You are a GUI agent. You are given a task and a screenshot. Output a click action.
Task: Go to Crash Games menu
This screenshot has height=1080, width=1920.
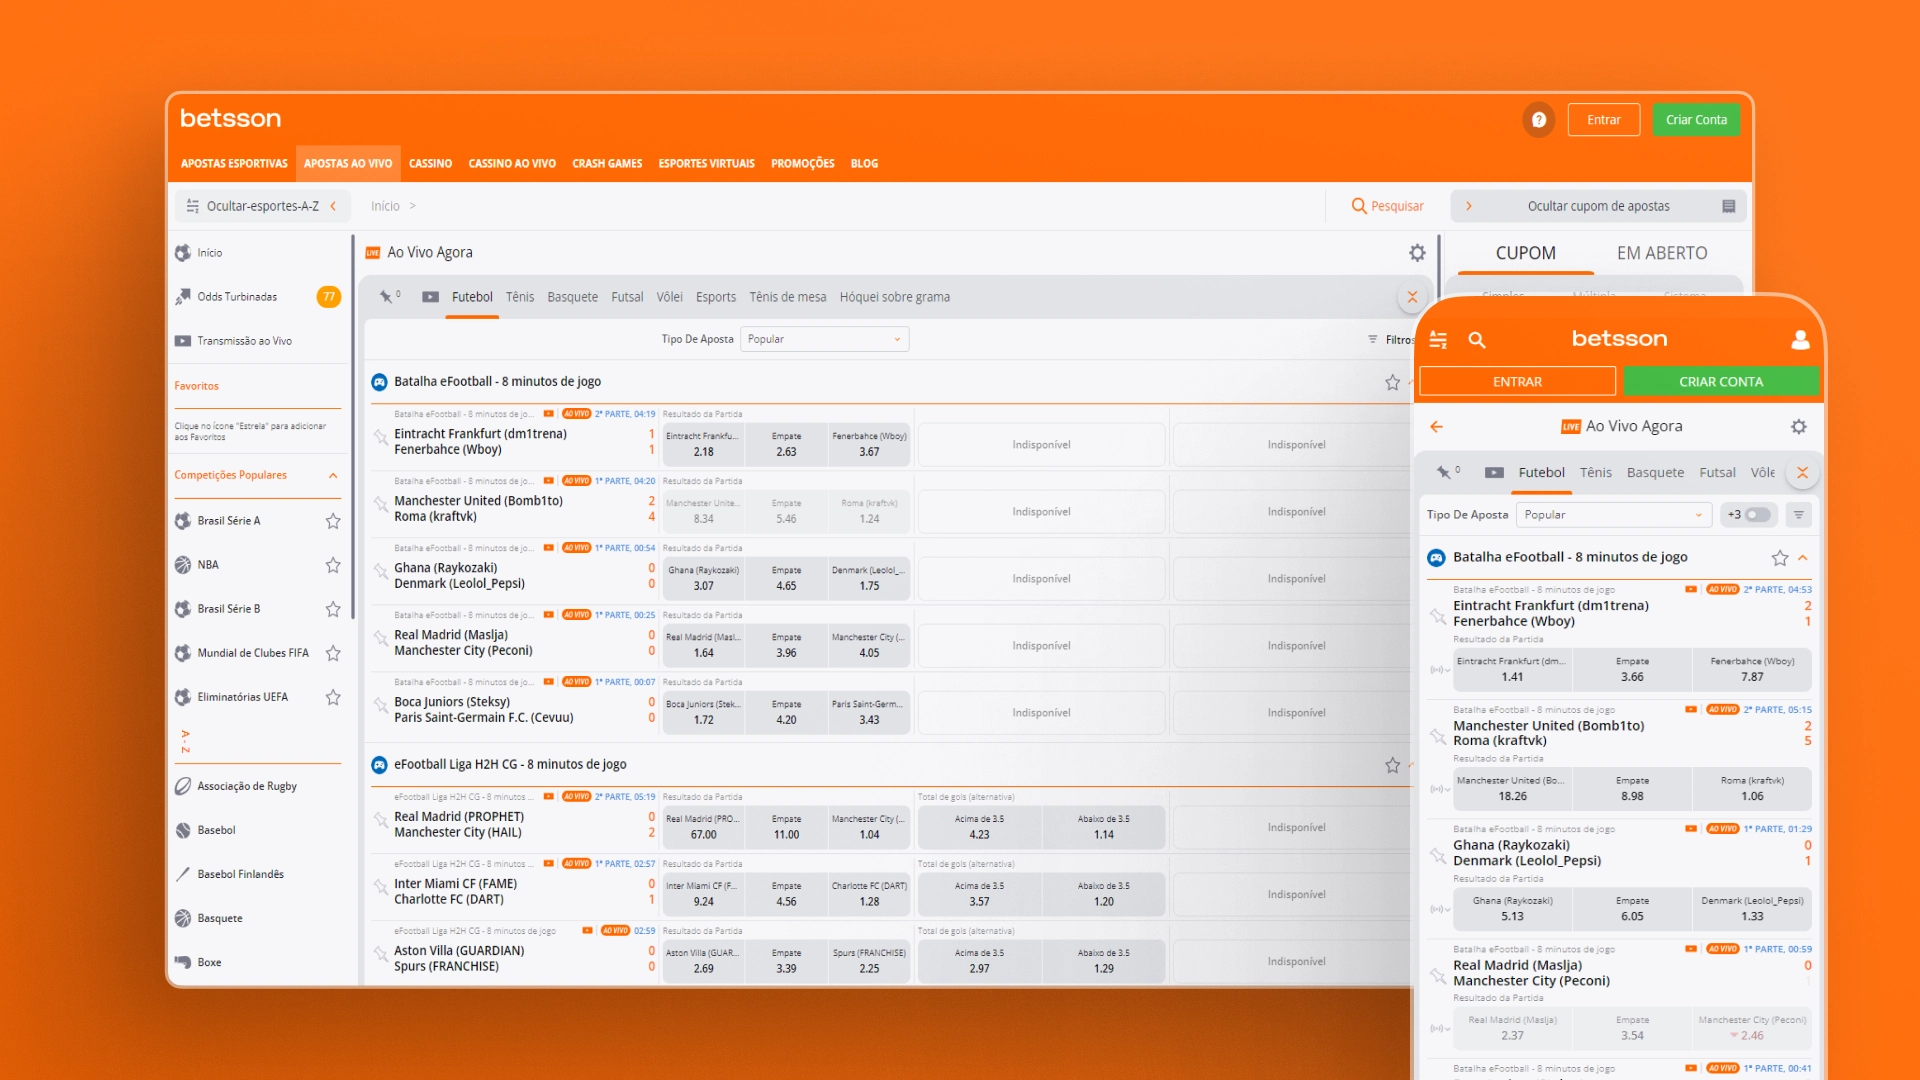(x=607, y=163)
